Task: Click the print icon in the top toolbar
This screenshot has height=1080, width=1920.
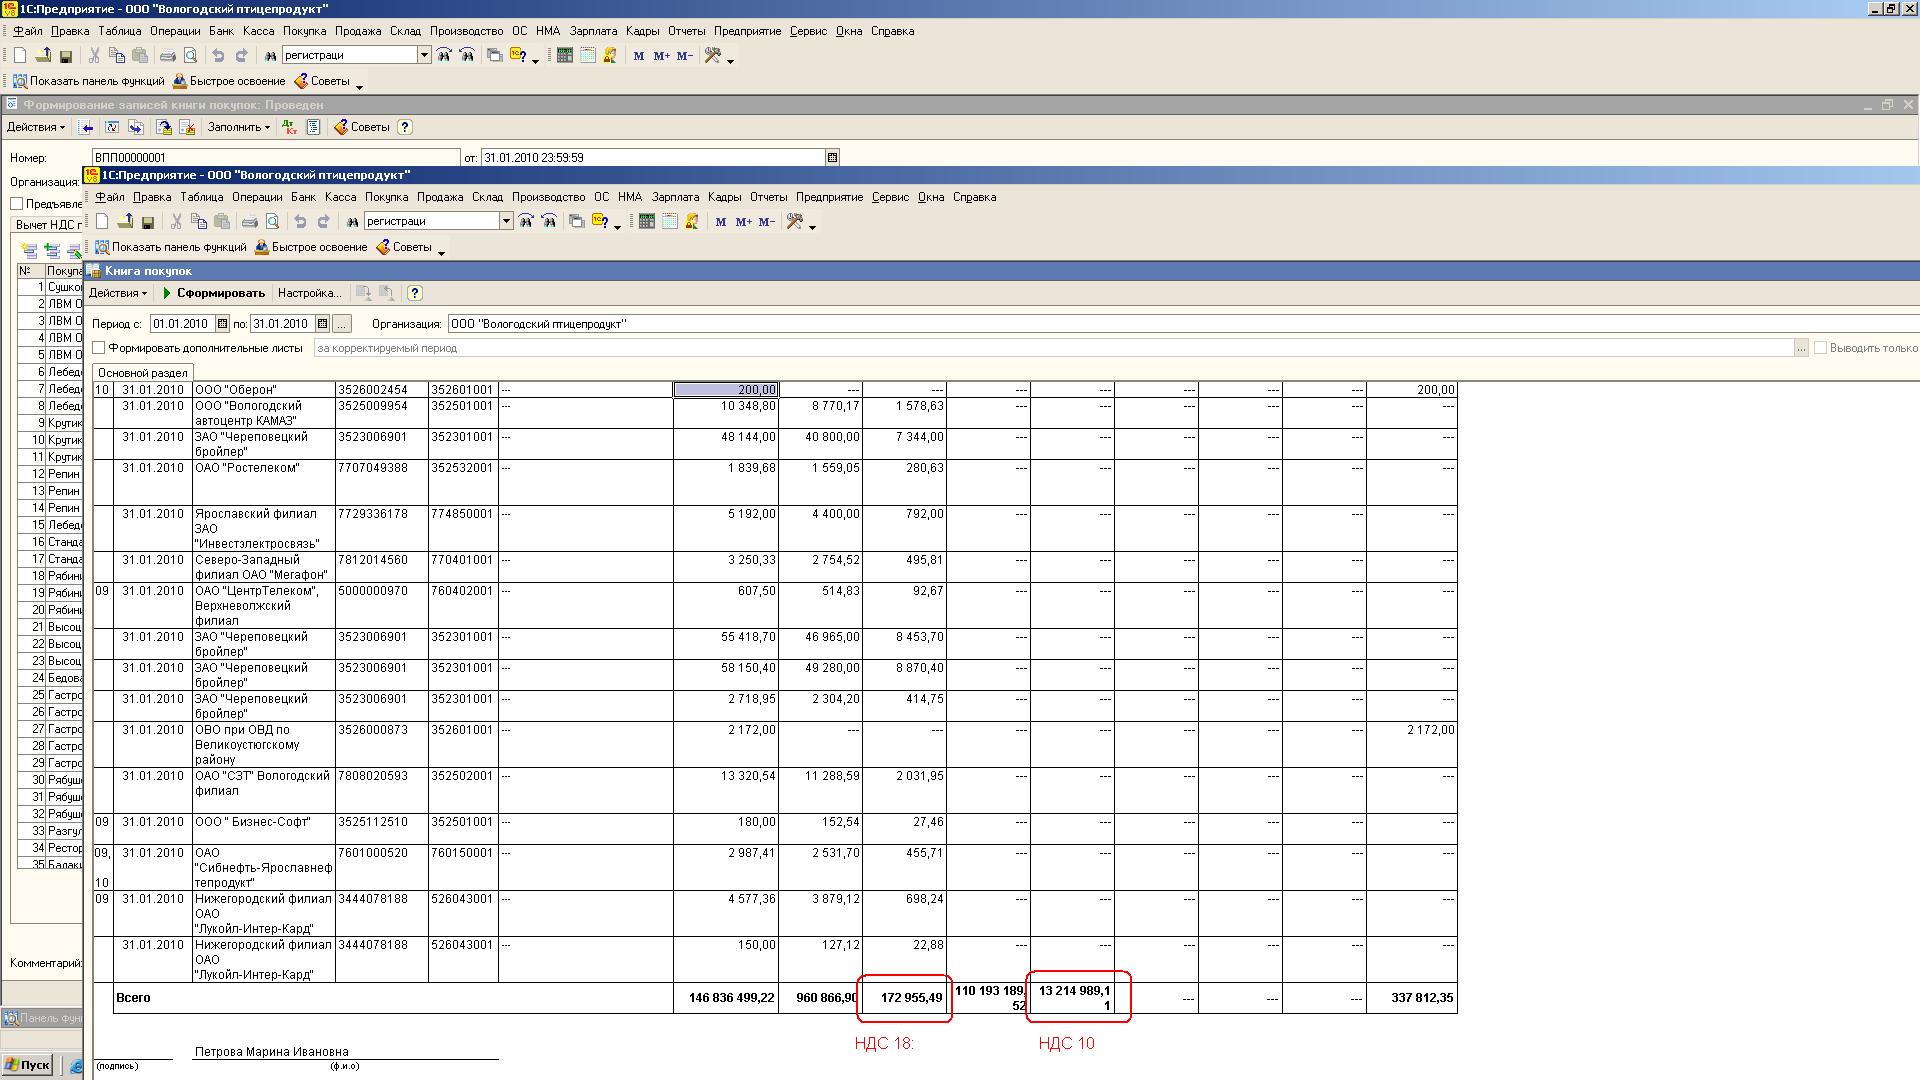Action: tap(168, 56)
